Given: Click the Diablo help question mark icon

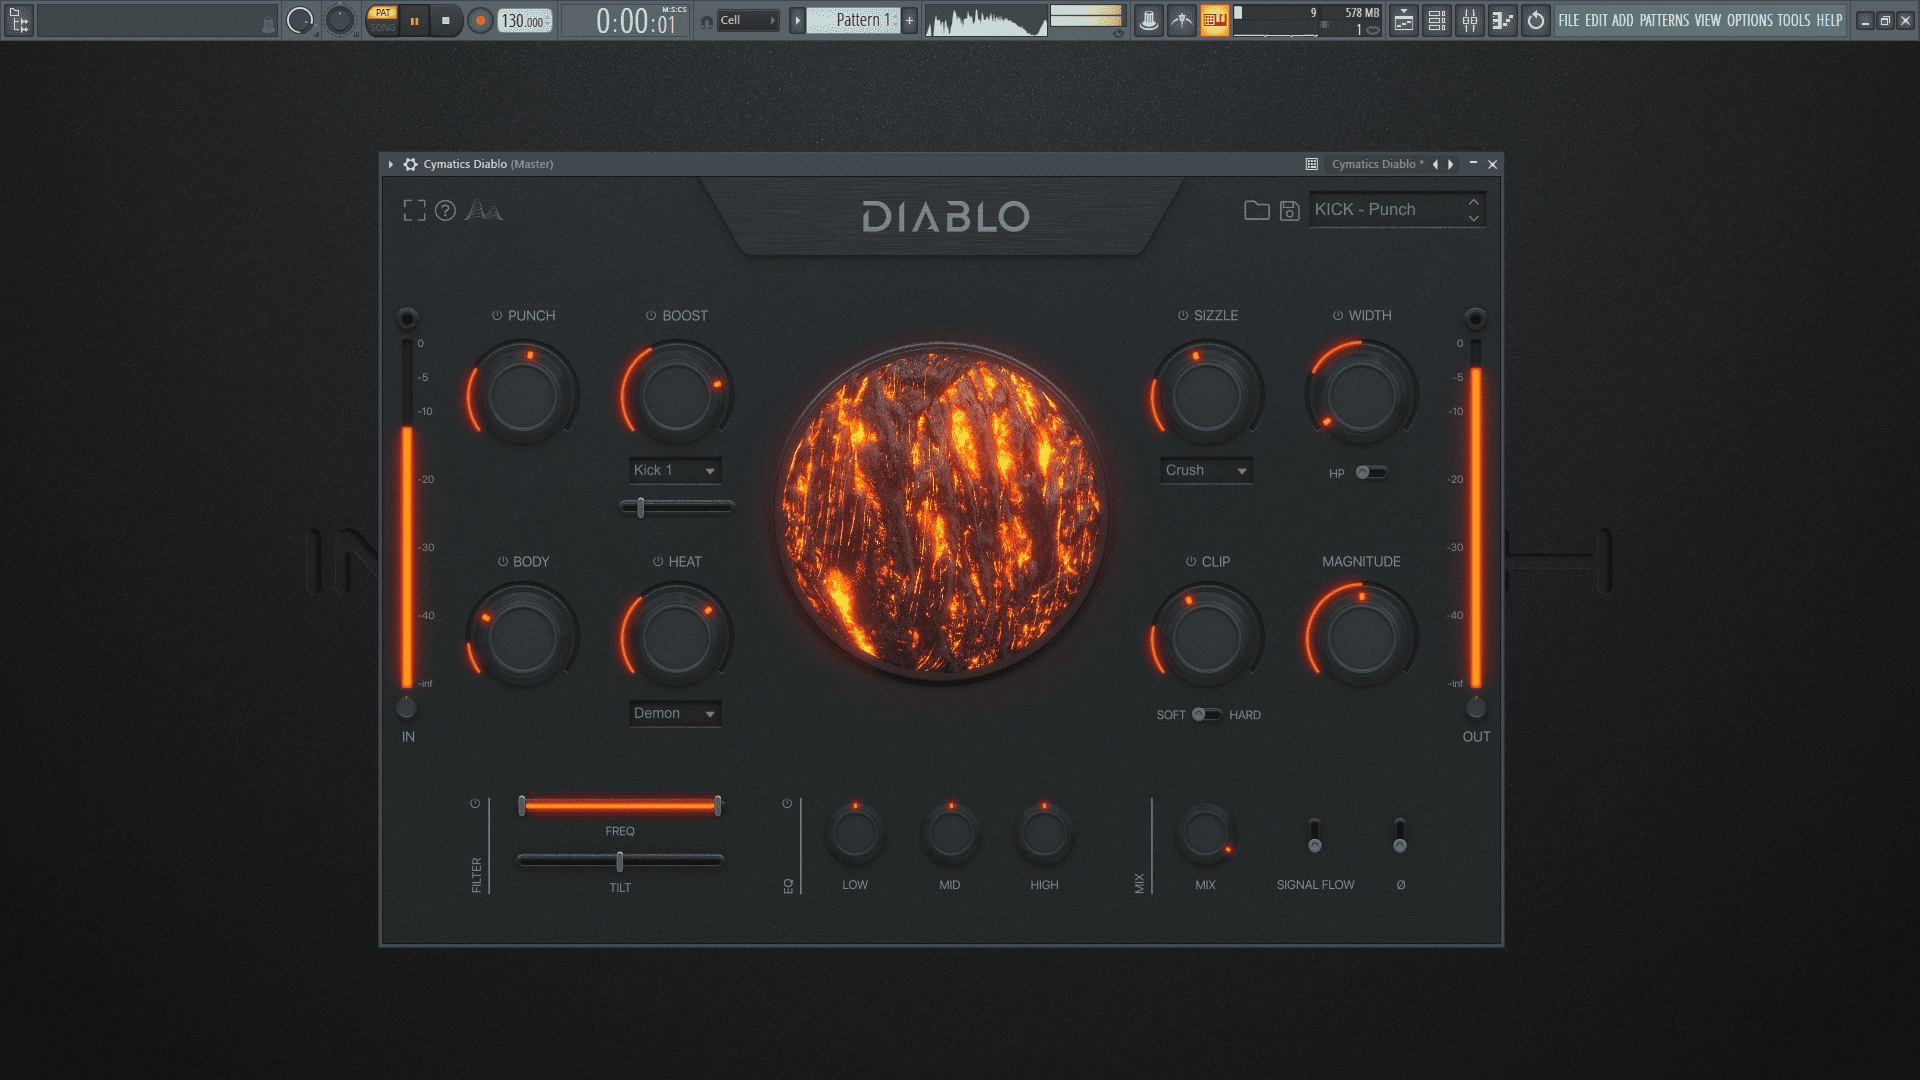Looking at the screenshot, I should point(446,210).
